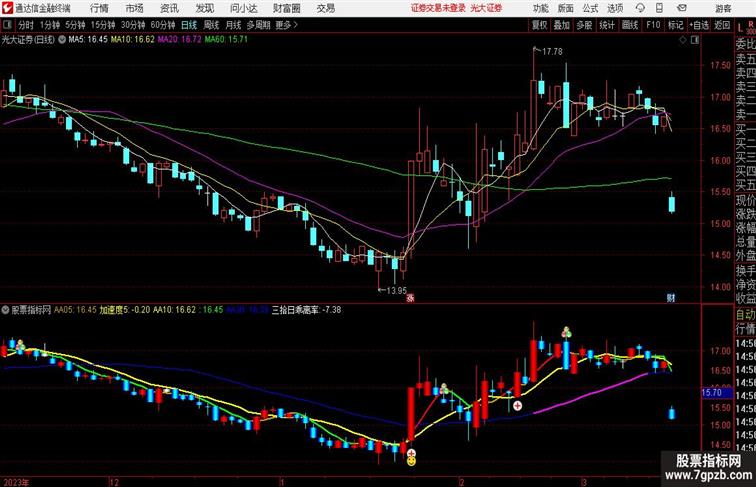756x487 pixels.
Task: Click the 多股 toolbar button
Action: 584,25
